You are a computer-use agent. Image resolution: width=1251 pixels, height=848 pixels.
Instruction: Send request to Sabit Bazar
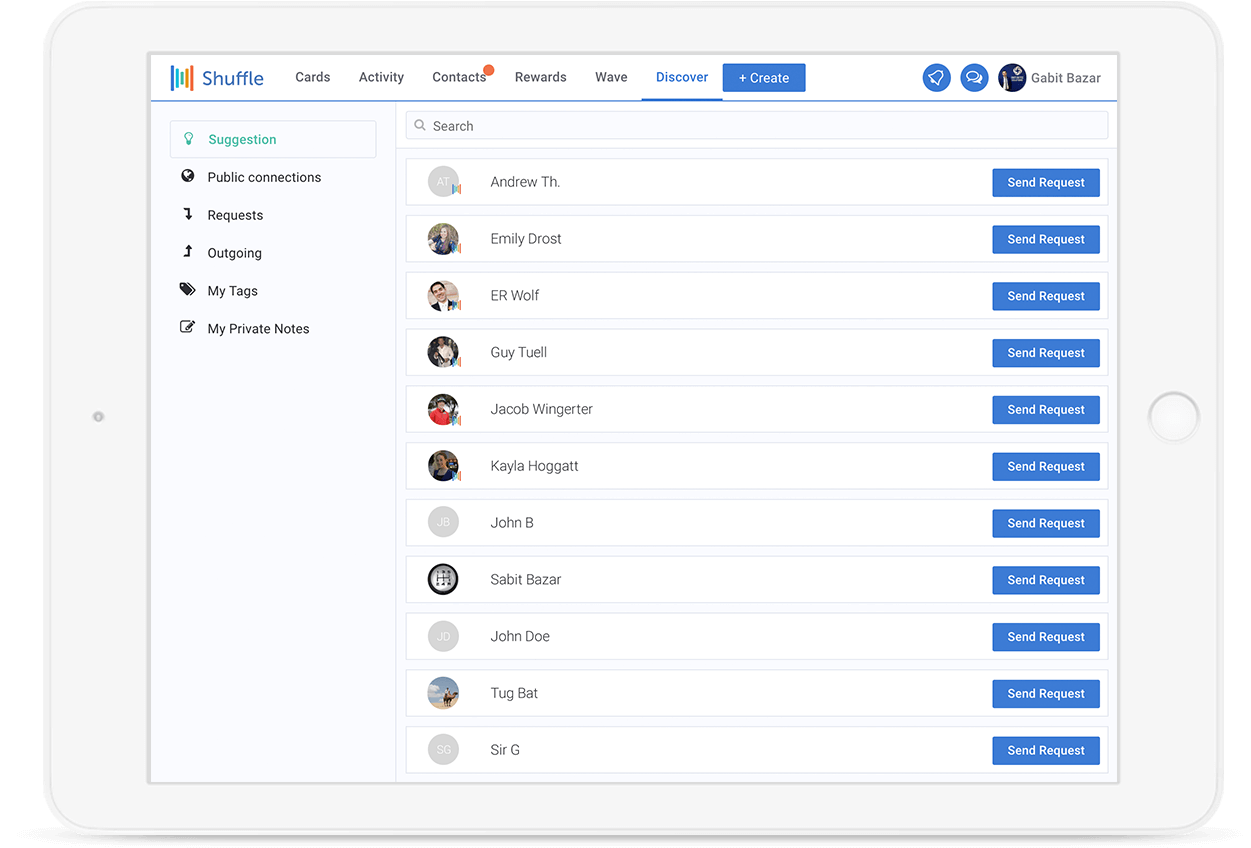pos(1045,580)
